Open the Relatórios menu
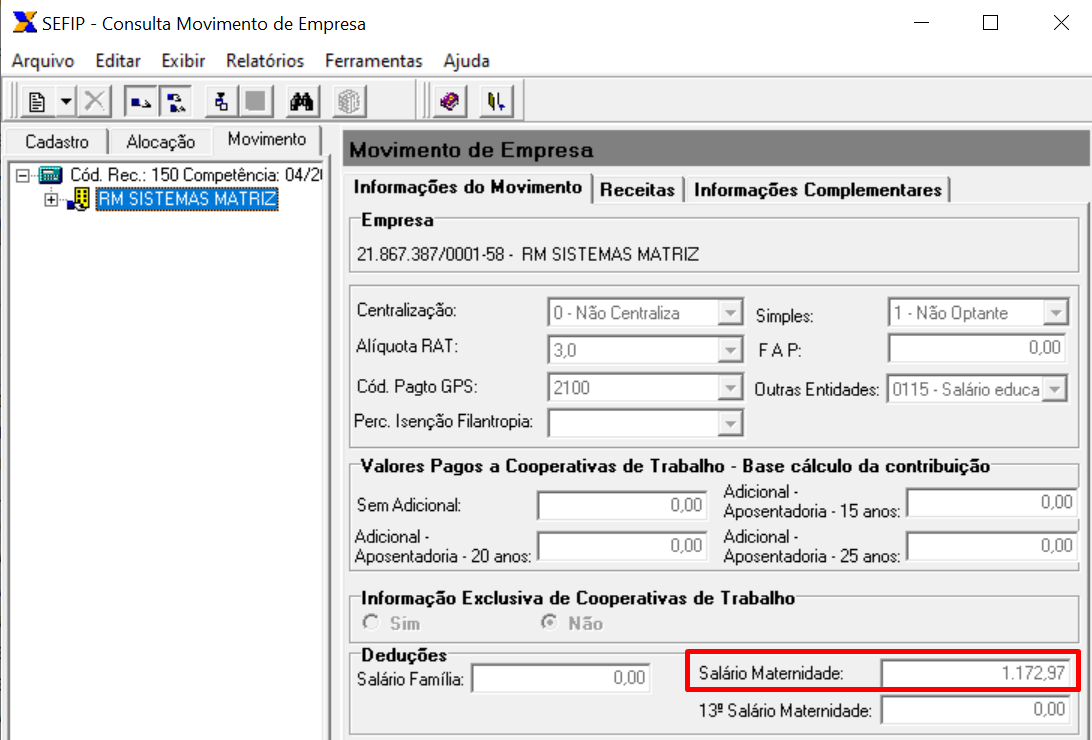This screenshot has width=1092, height=740. pos(265,61)
